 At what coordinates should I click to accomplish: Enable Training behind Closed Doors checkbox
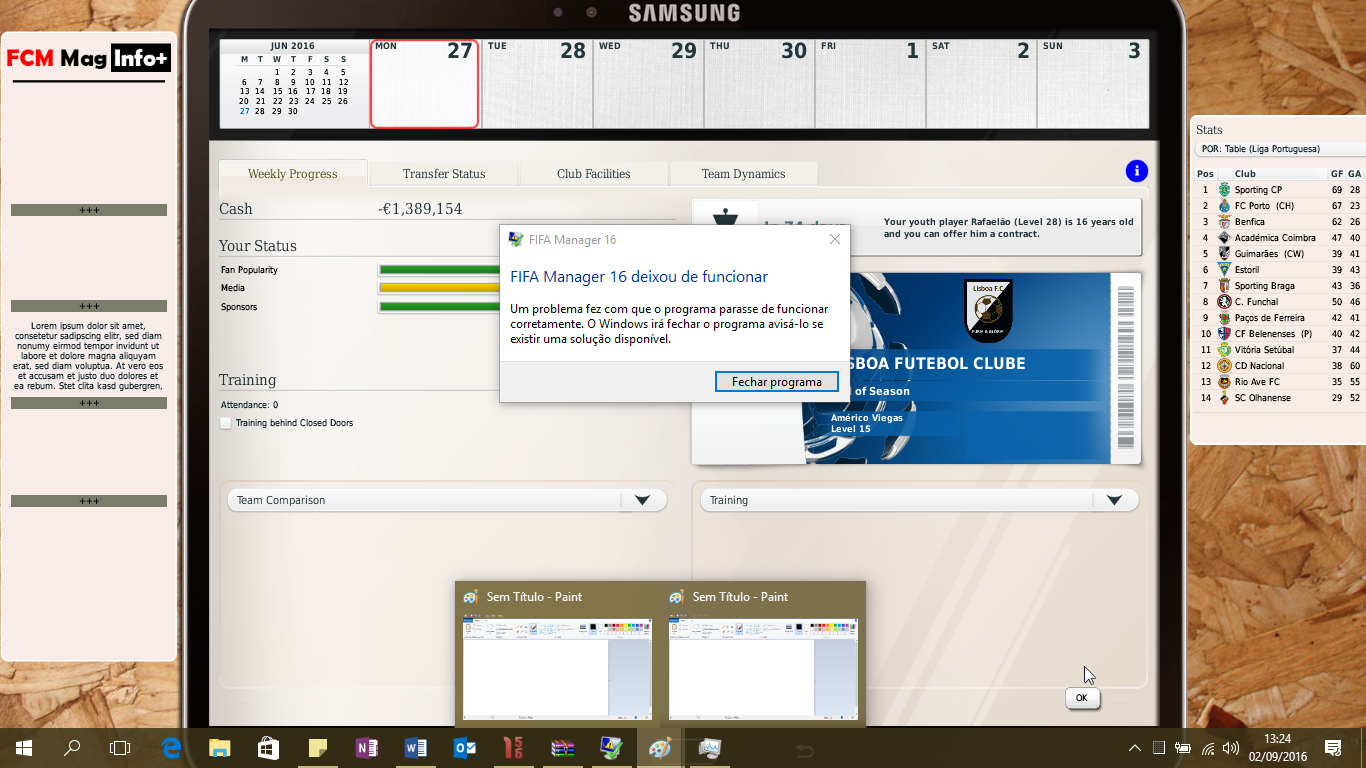(x=226, y=423)
